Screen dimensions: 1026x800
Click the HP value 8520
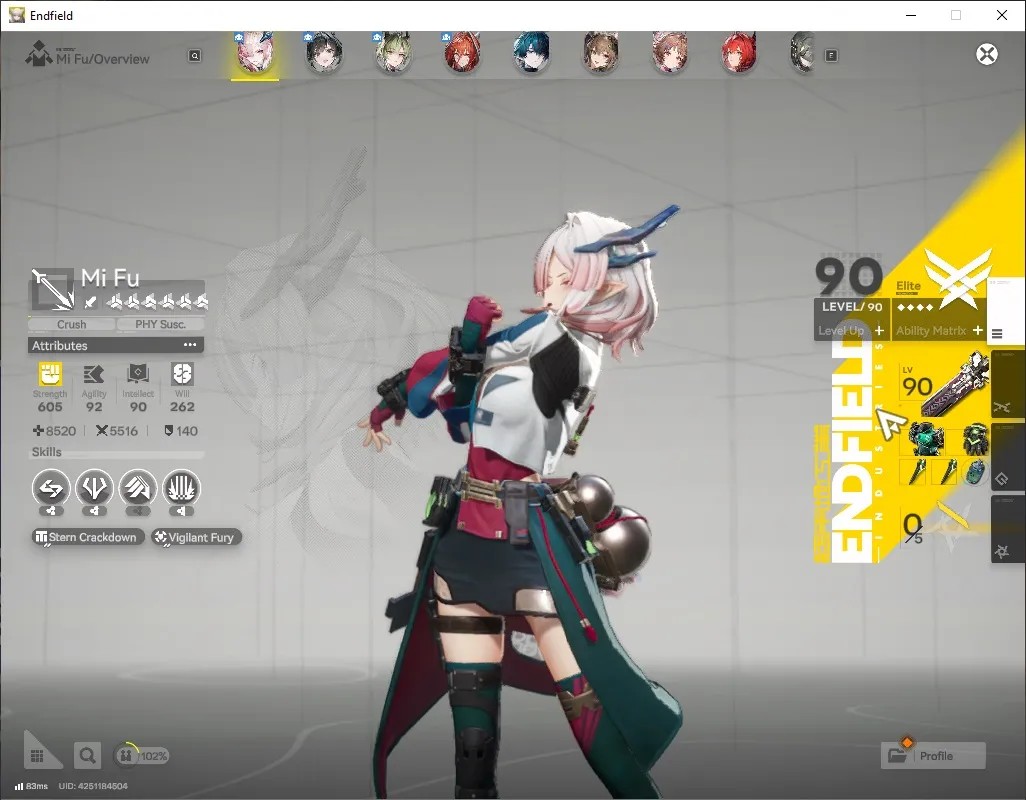55,431
